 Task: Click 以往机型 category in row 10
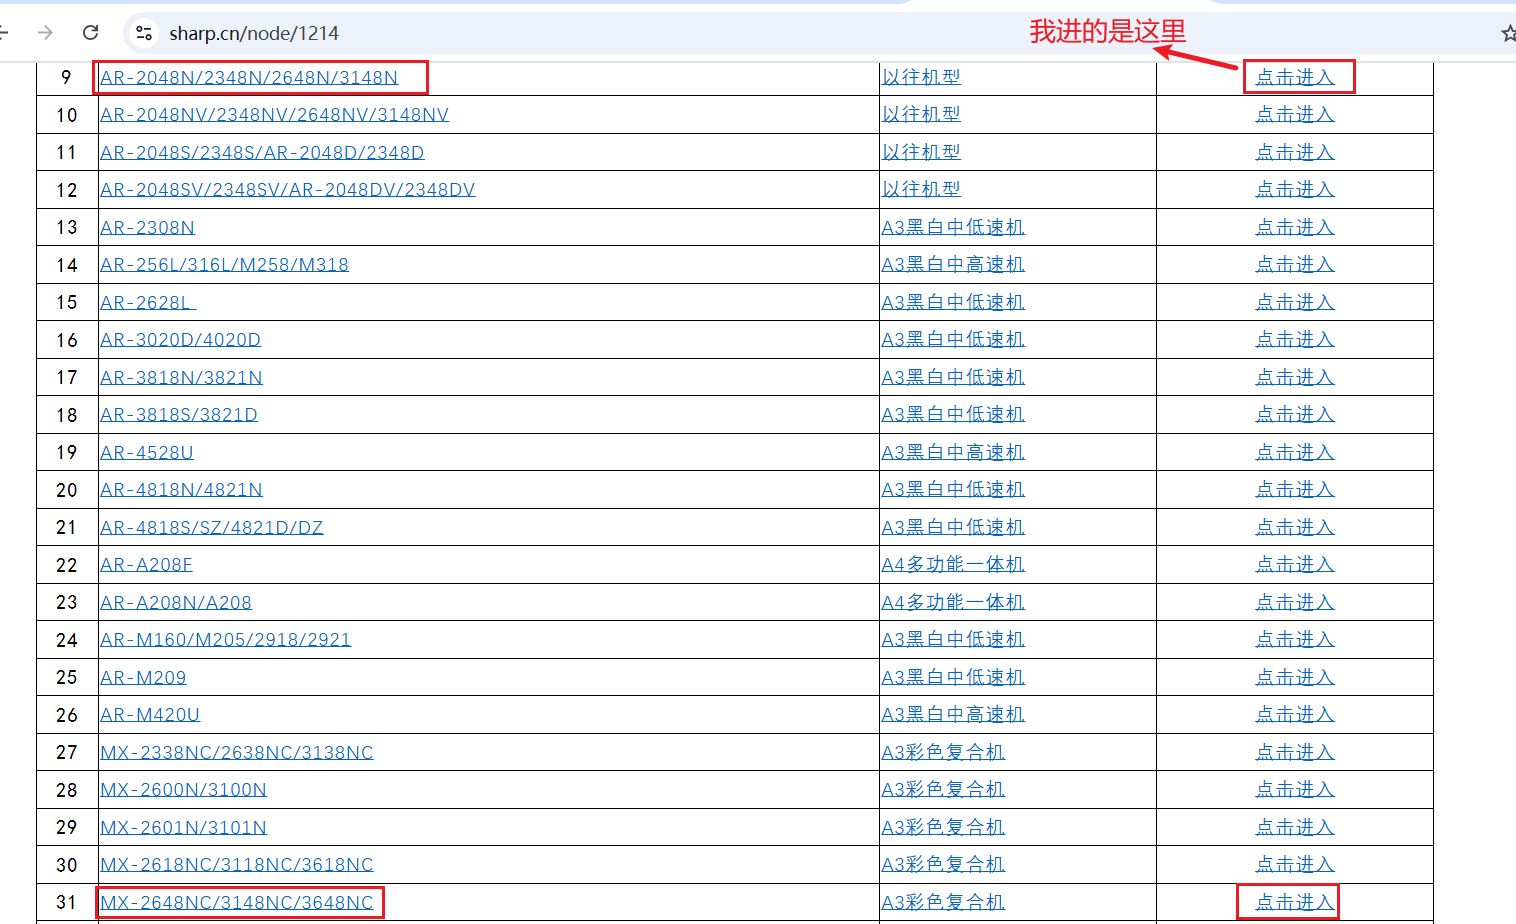pos(921,114)
